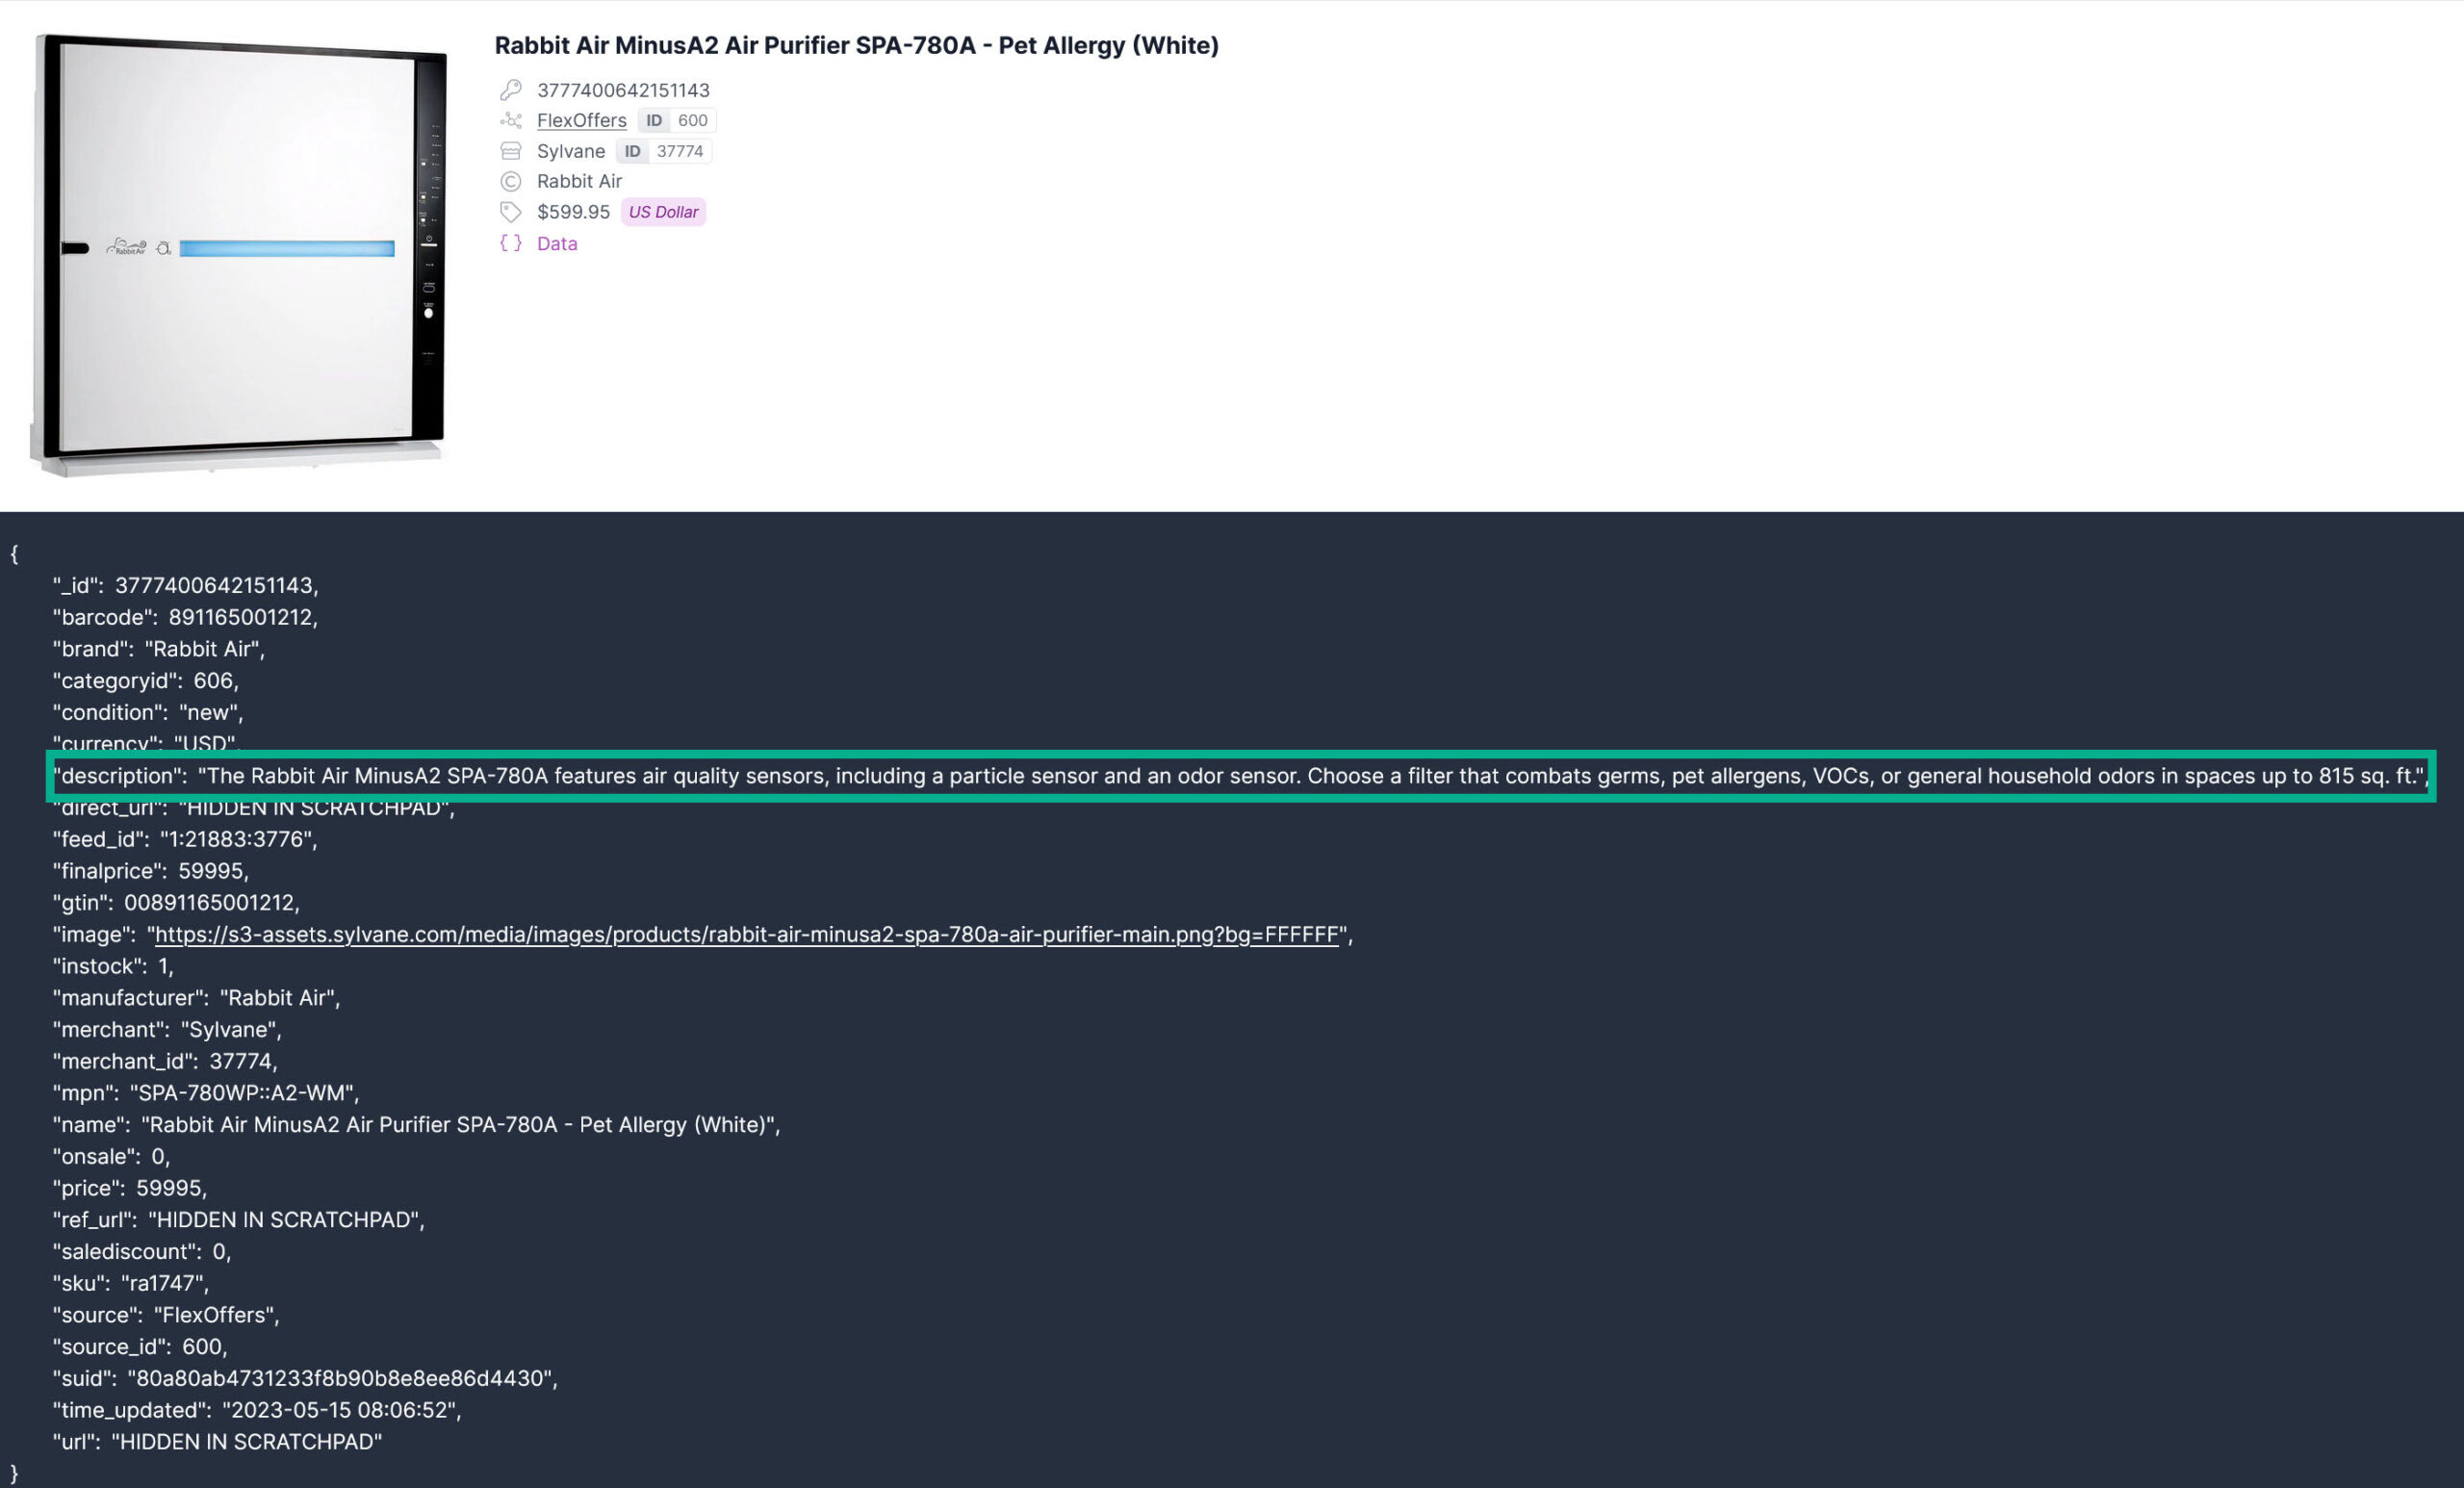The image size is (2464, 1488).
Task: Click the key icon beside product ID
Action: [511, 90]
